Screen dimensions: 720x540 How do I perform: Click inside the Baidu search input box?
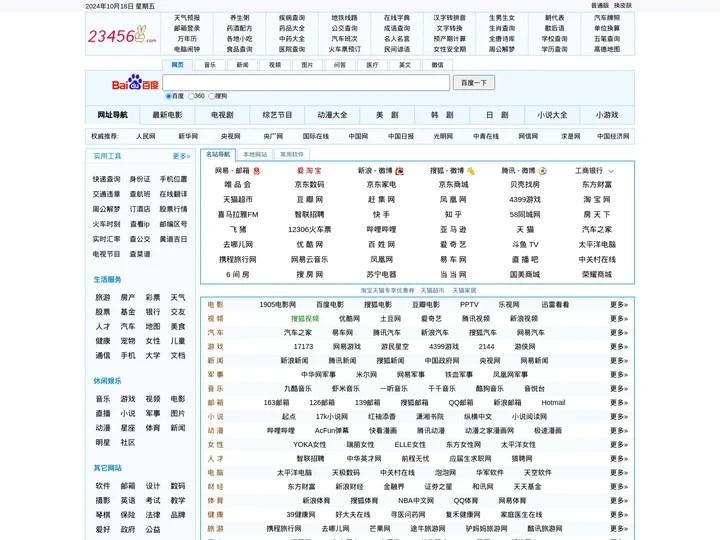pyautogui.click(x=306, y=83)
